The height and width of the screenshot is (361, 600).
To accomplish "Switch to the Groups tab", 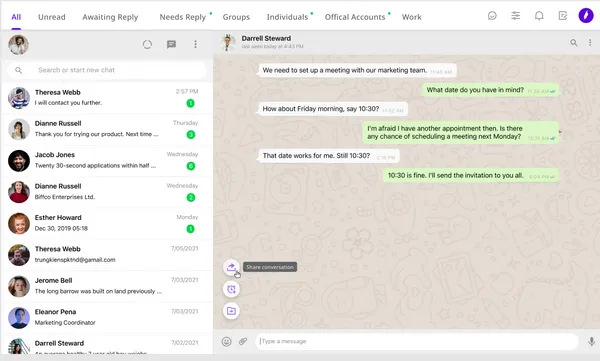I will pos(236,17).
